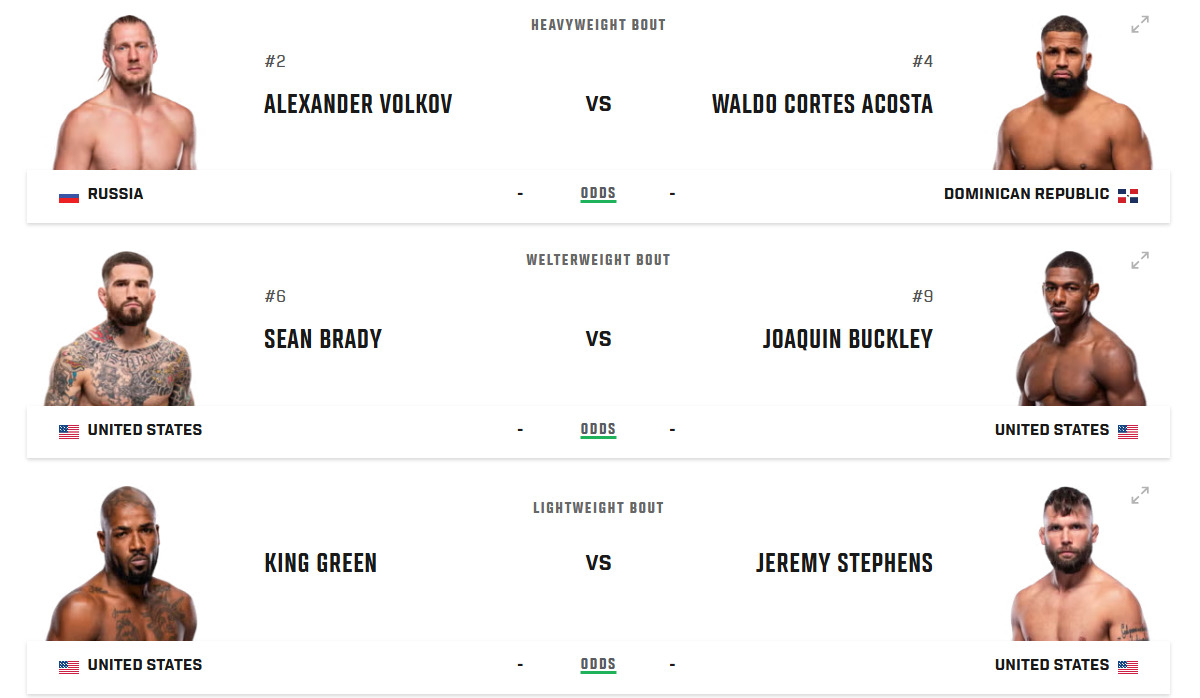Click the Dominican Republic flag icon
Screen dimensions: 1200x698
tap(1128, 195)
